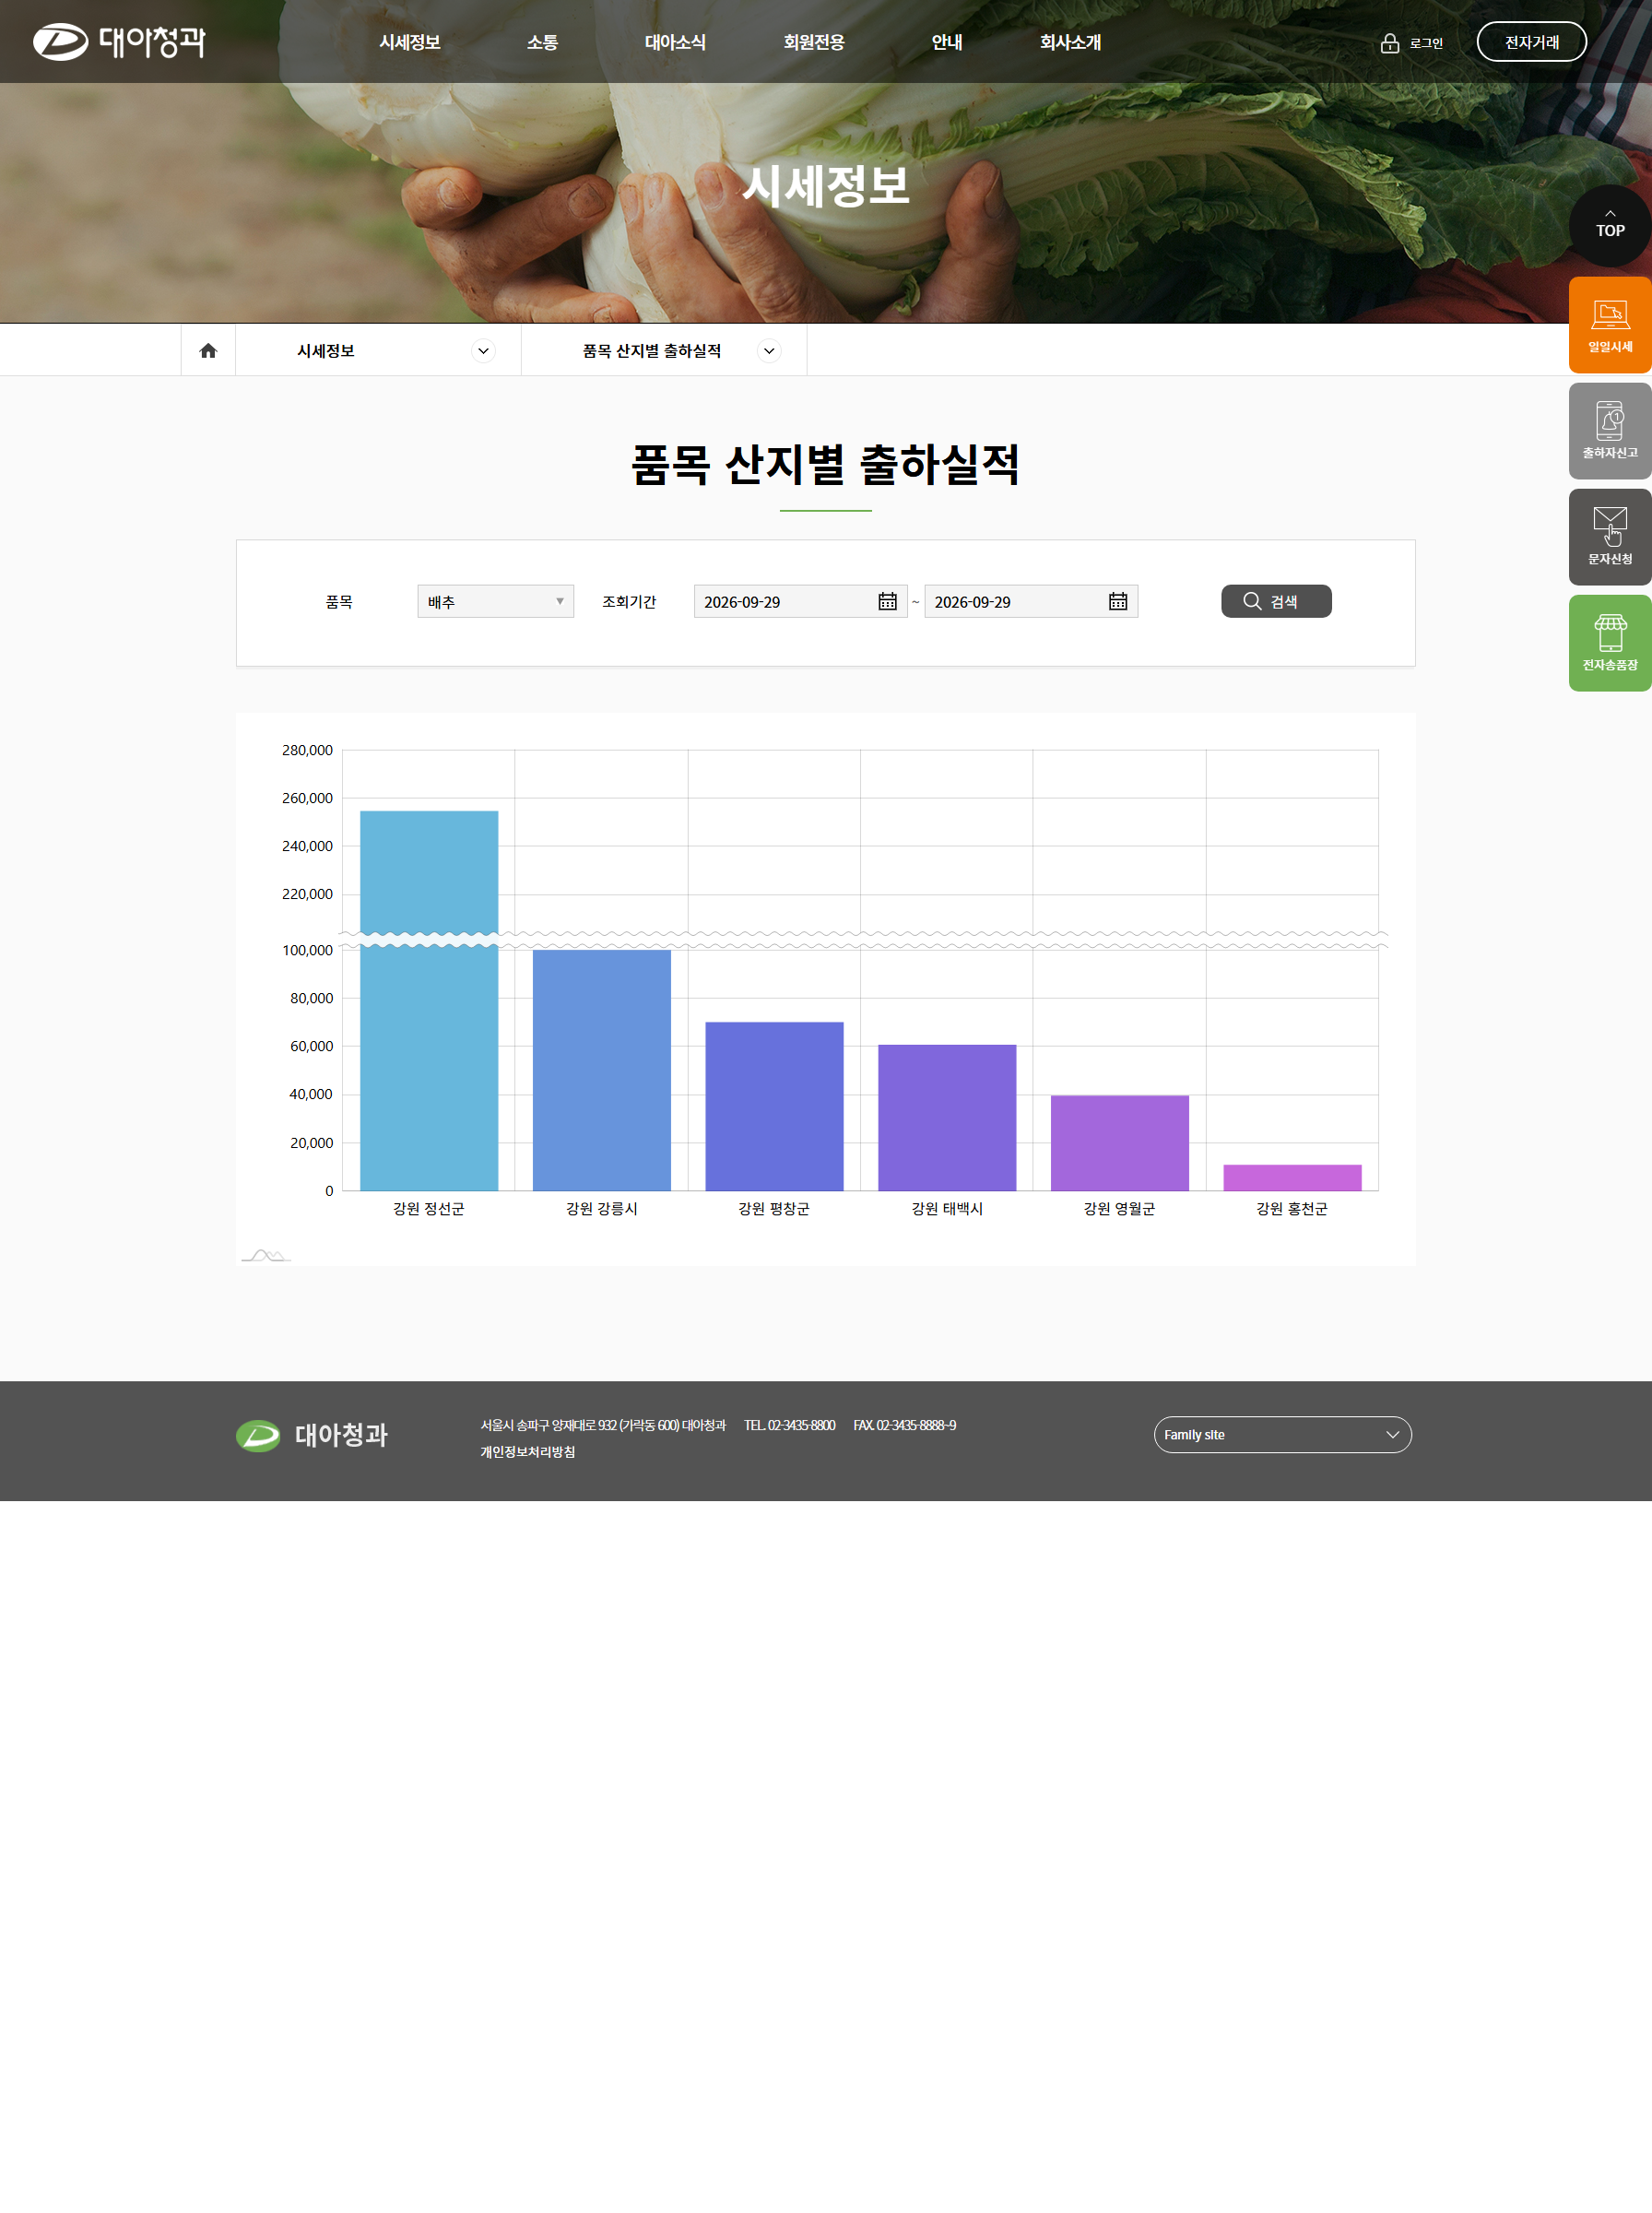
Task: Click the end date input field
Action: (x=1031, y=601)
